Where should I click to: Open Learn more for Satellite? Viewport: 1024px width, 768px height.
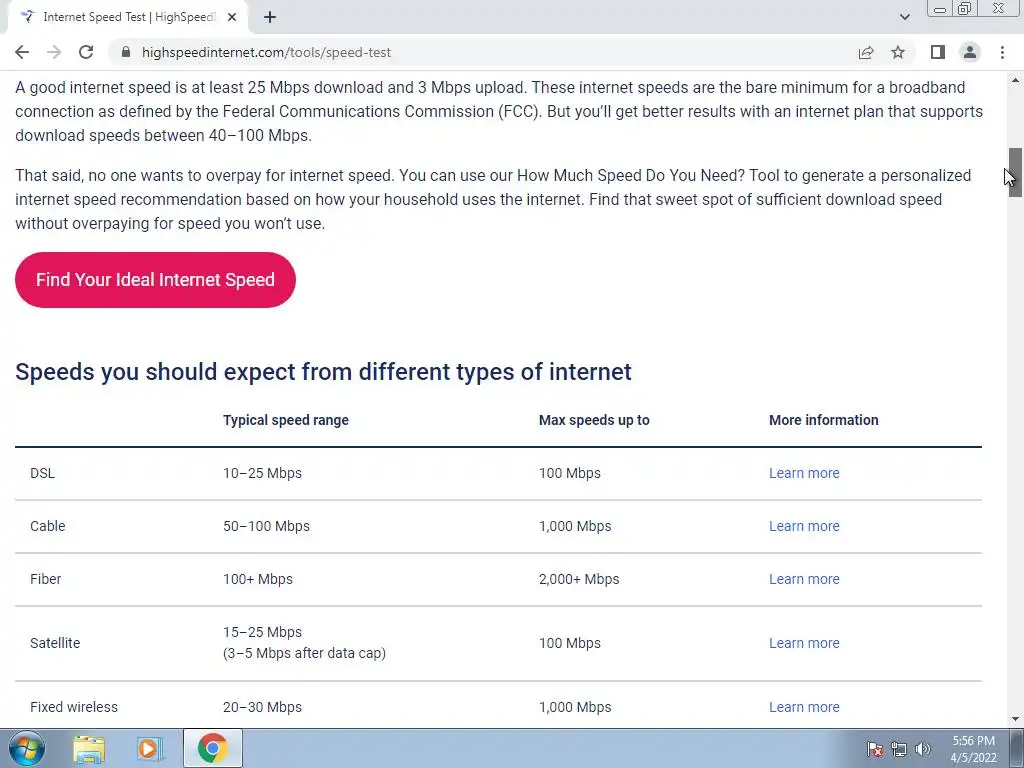tap(804, 643)
